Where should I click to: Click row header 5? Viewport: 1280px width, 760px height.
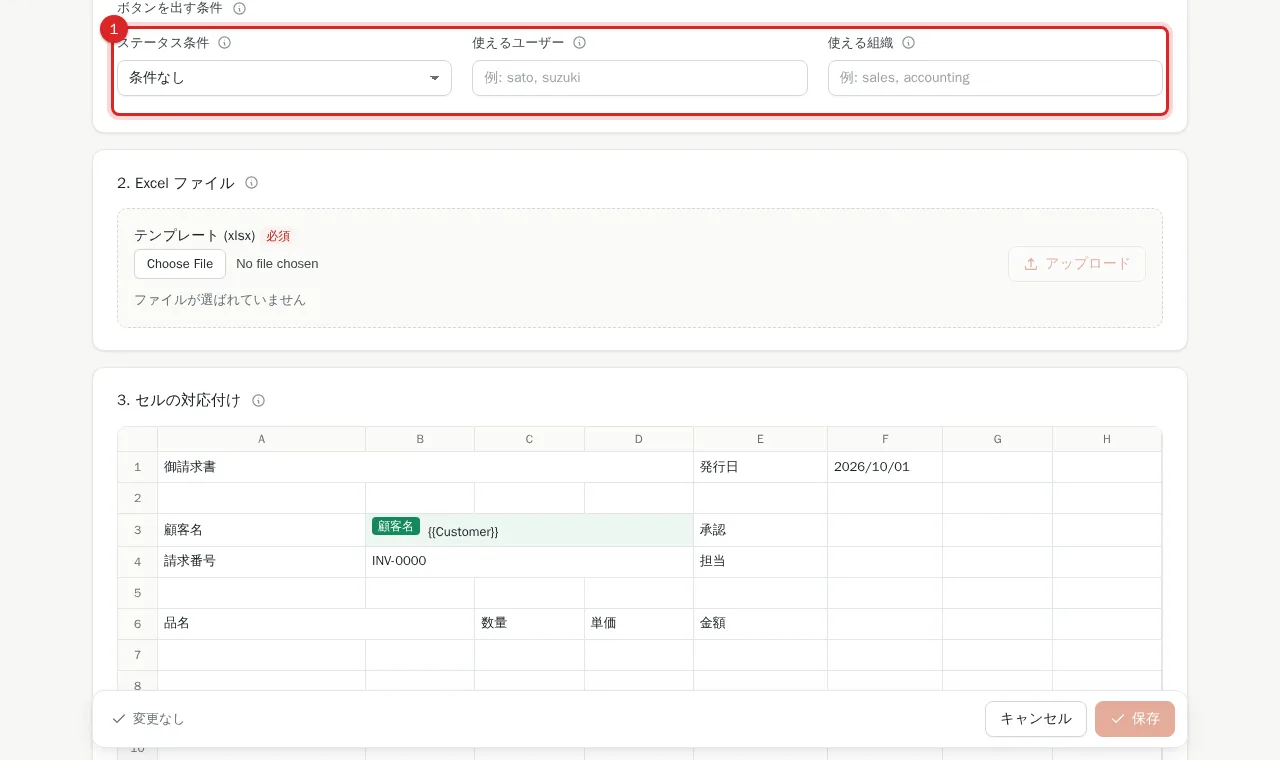pos(138,592)
